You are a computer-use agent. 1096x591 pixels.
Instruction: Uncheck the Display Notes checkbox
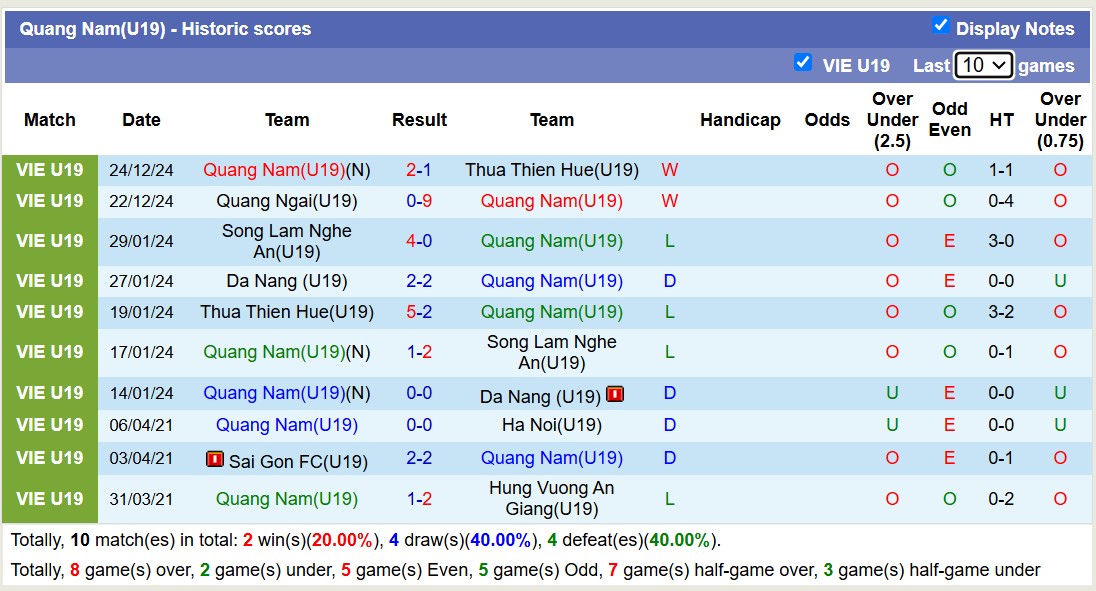point(941,27)
